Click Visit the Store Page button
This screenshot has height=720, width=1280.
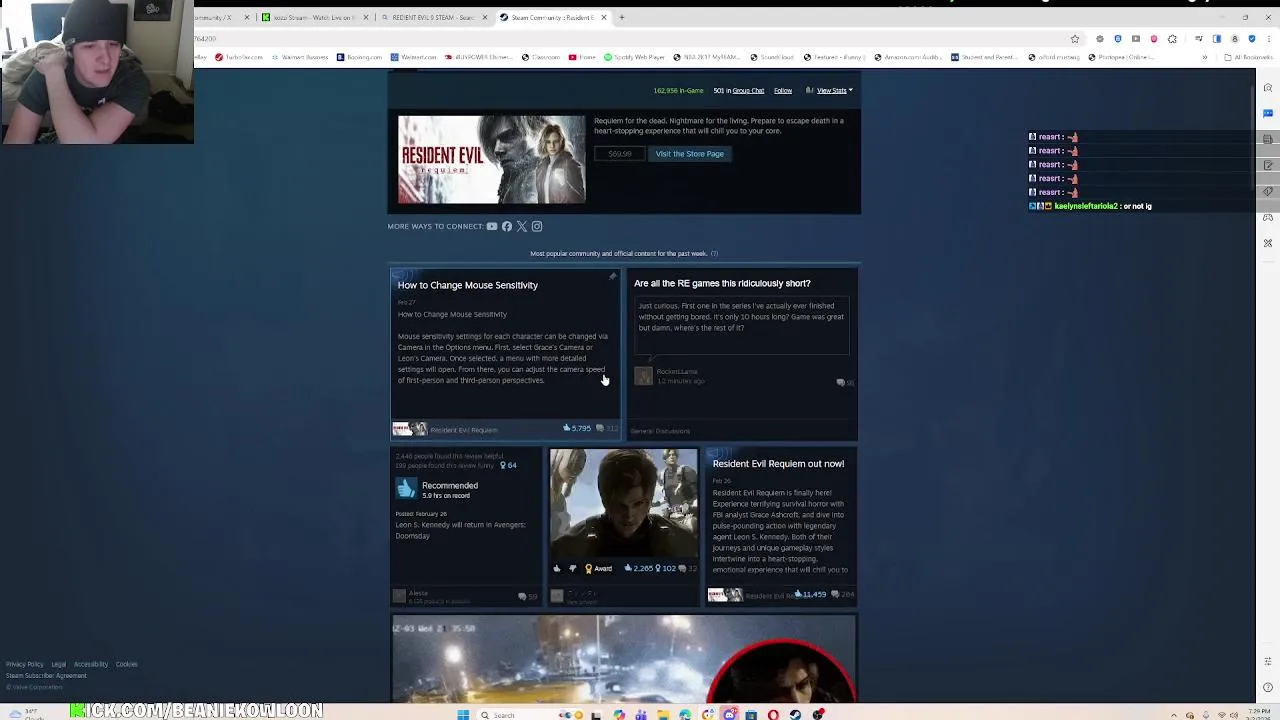click(x=689, y=154)
